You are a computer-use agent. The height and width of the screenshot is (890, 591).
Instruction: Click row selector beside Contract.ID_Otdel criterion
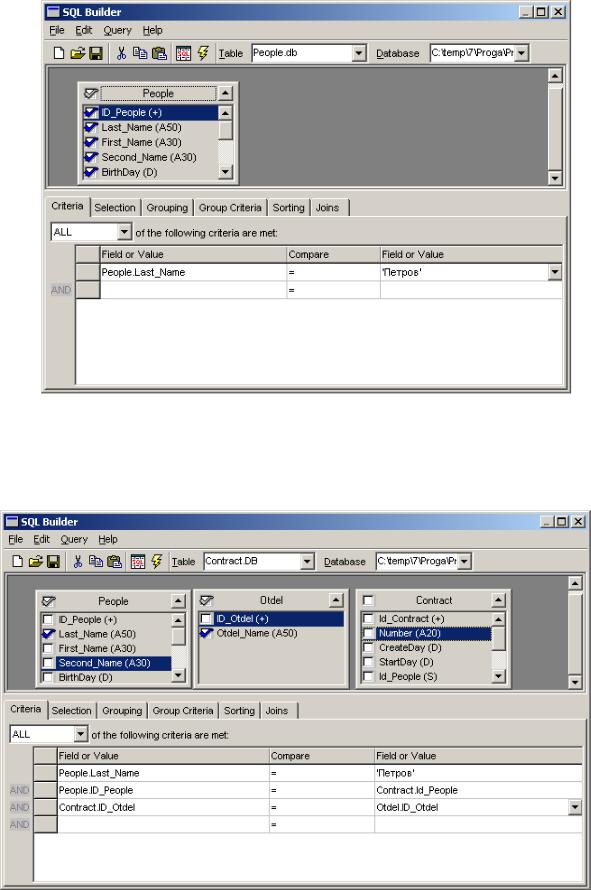pyautogui.click(x=45, y=807)
